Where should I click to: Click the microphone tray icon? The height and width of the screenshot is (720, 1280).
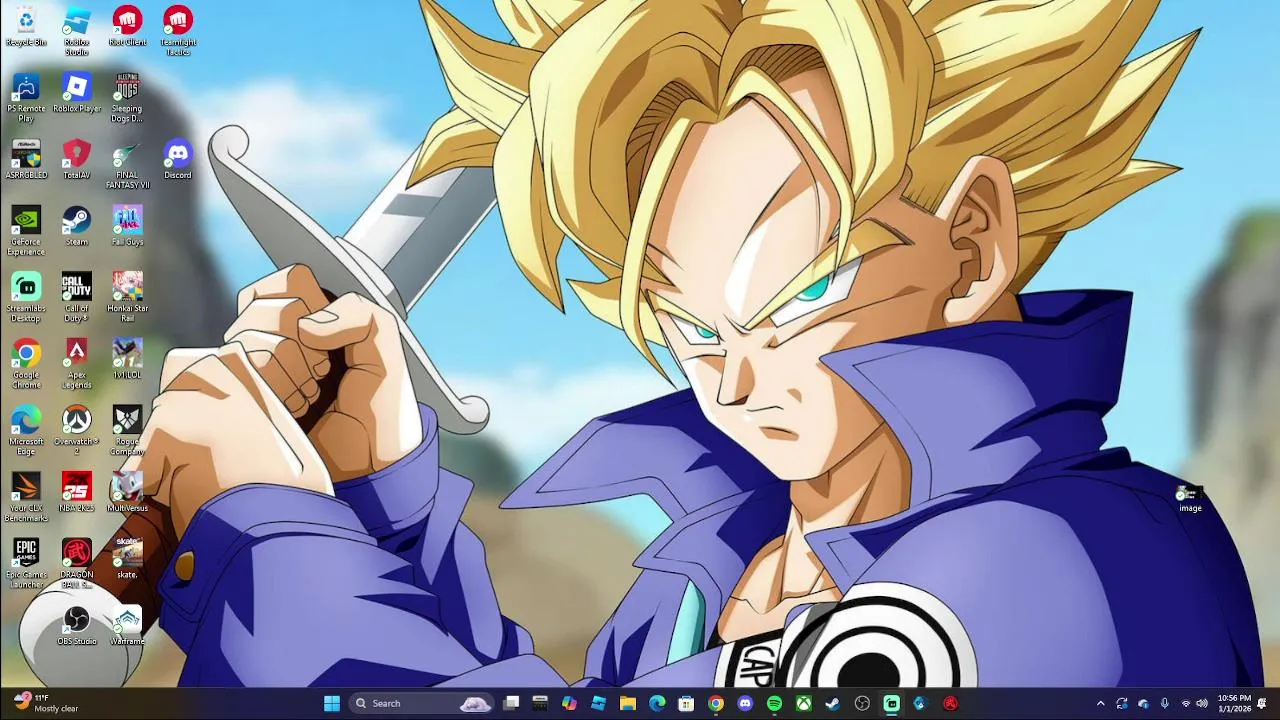coord(1164,703)
